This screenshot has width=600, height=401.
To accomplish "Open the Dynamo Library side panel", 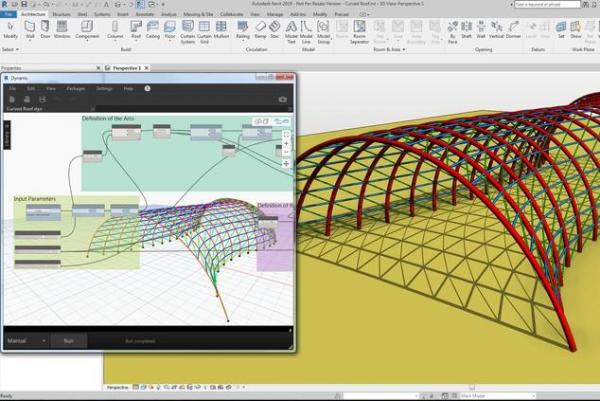I will pos(7,135).
